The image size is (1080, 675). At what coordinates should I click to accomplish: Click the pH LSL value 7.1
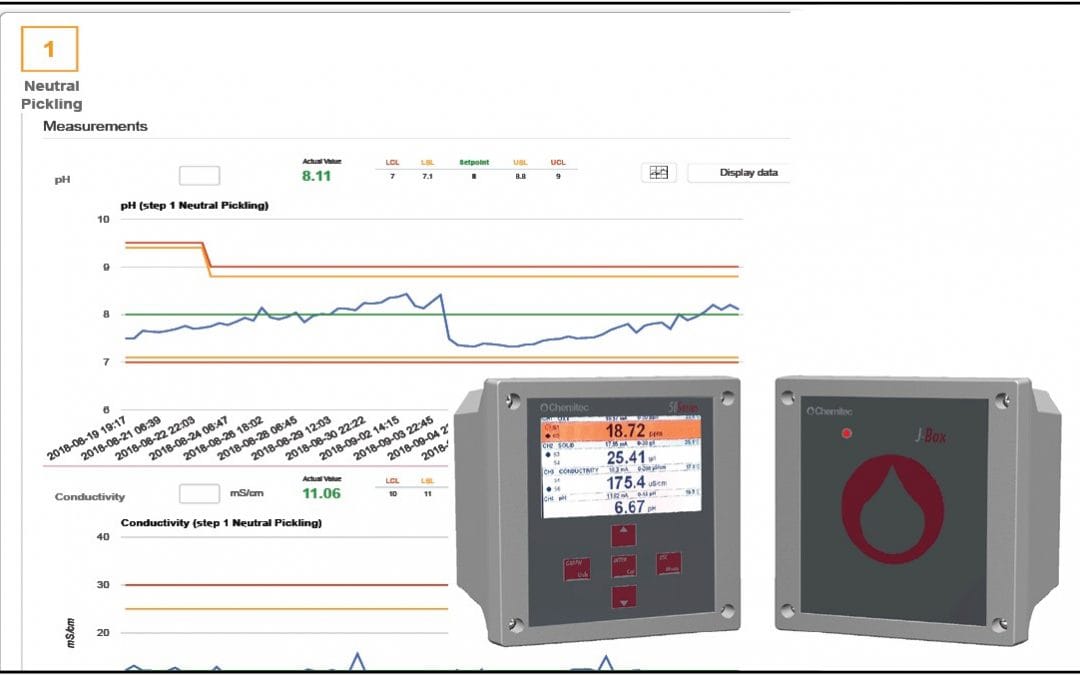click(x=427, y=176)
